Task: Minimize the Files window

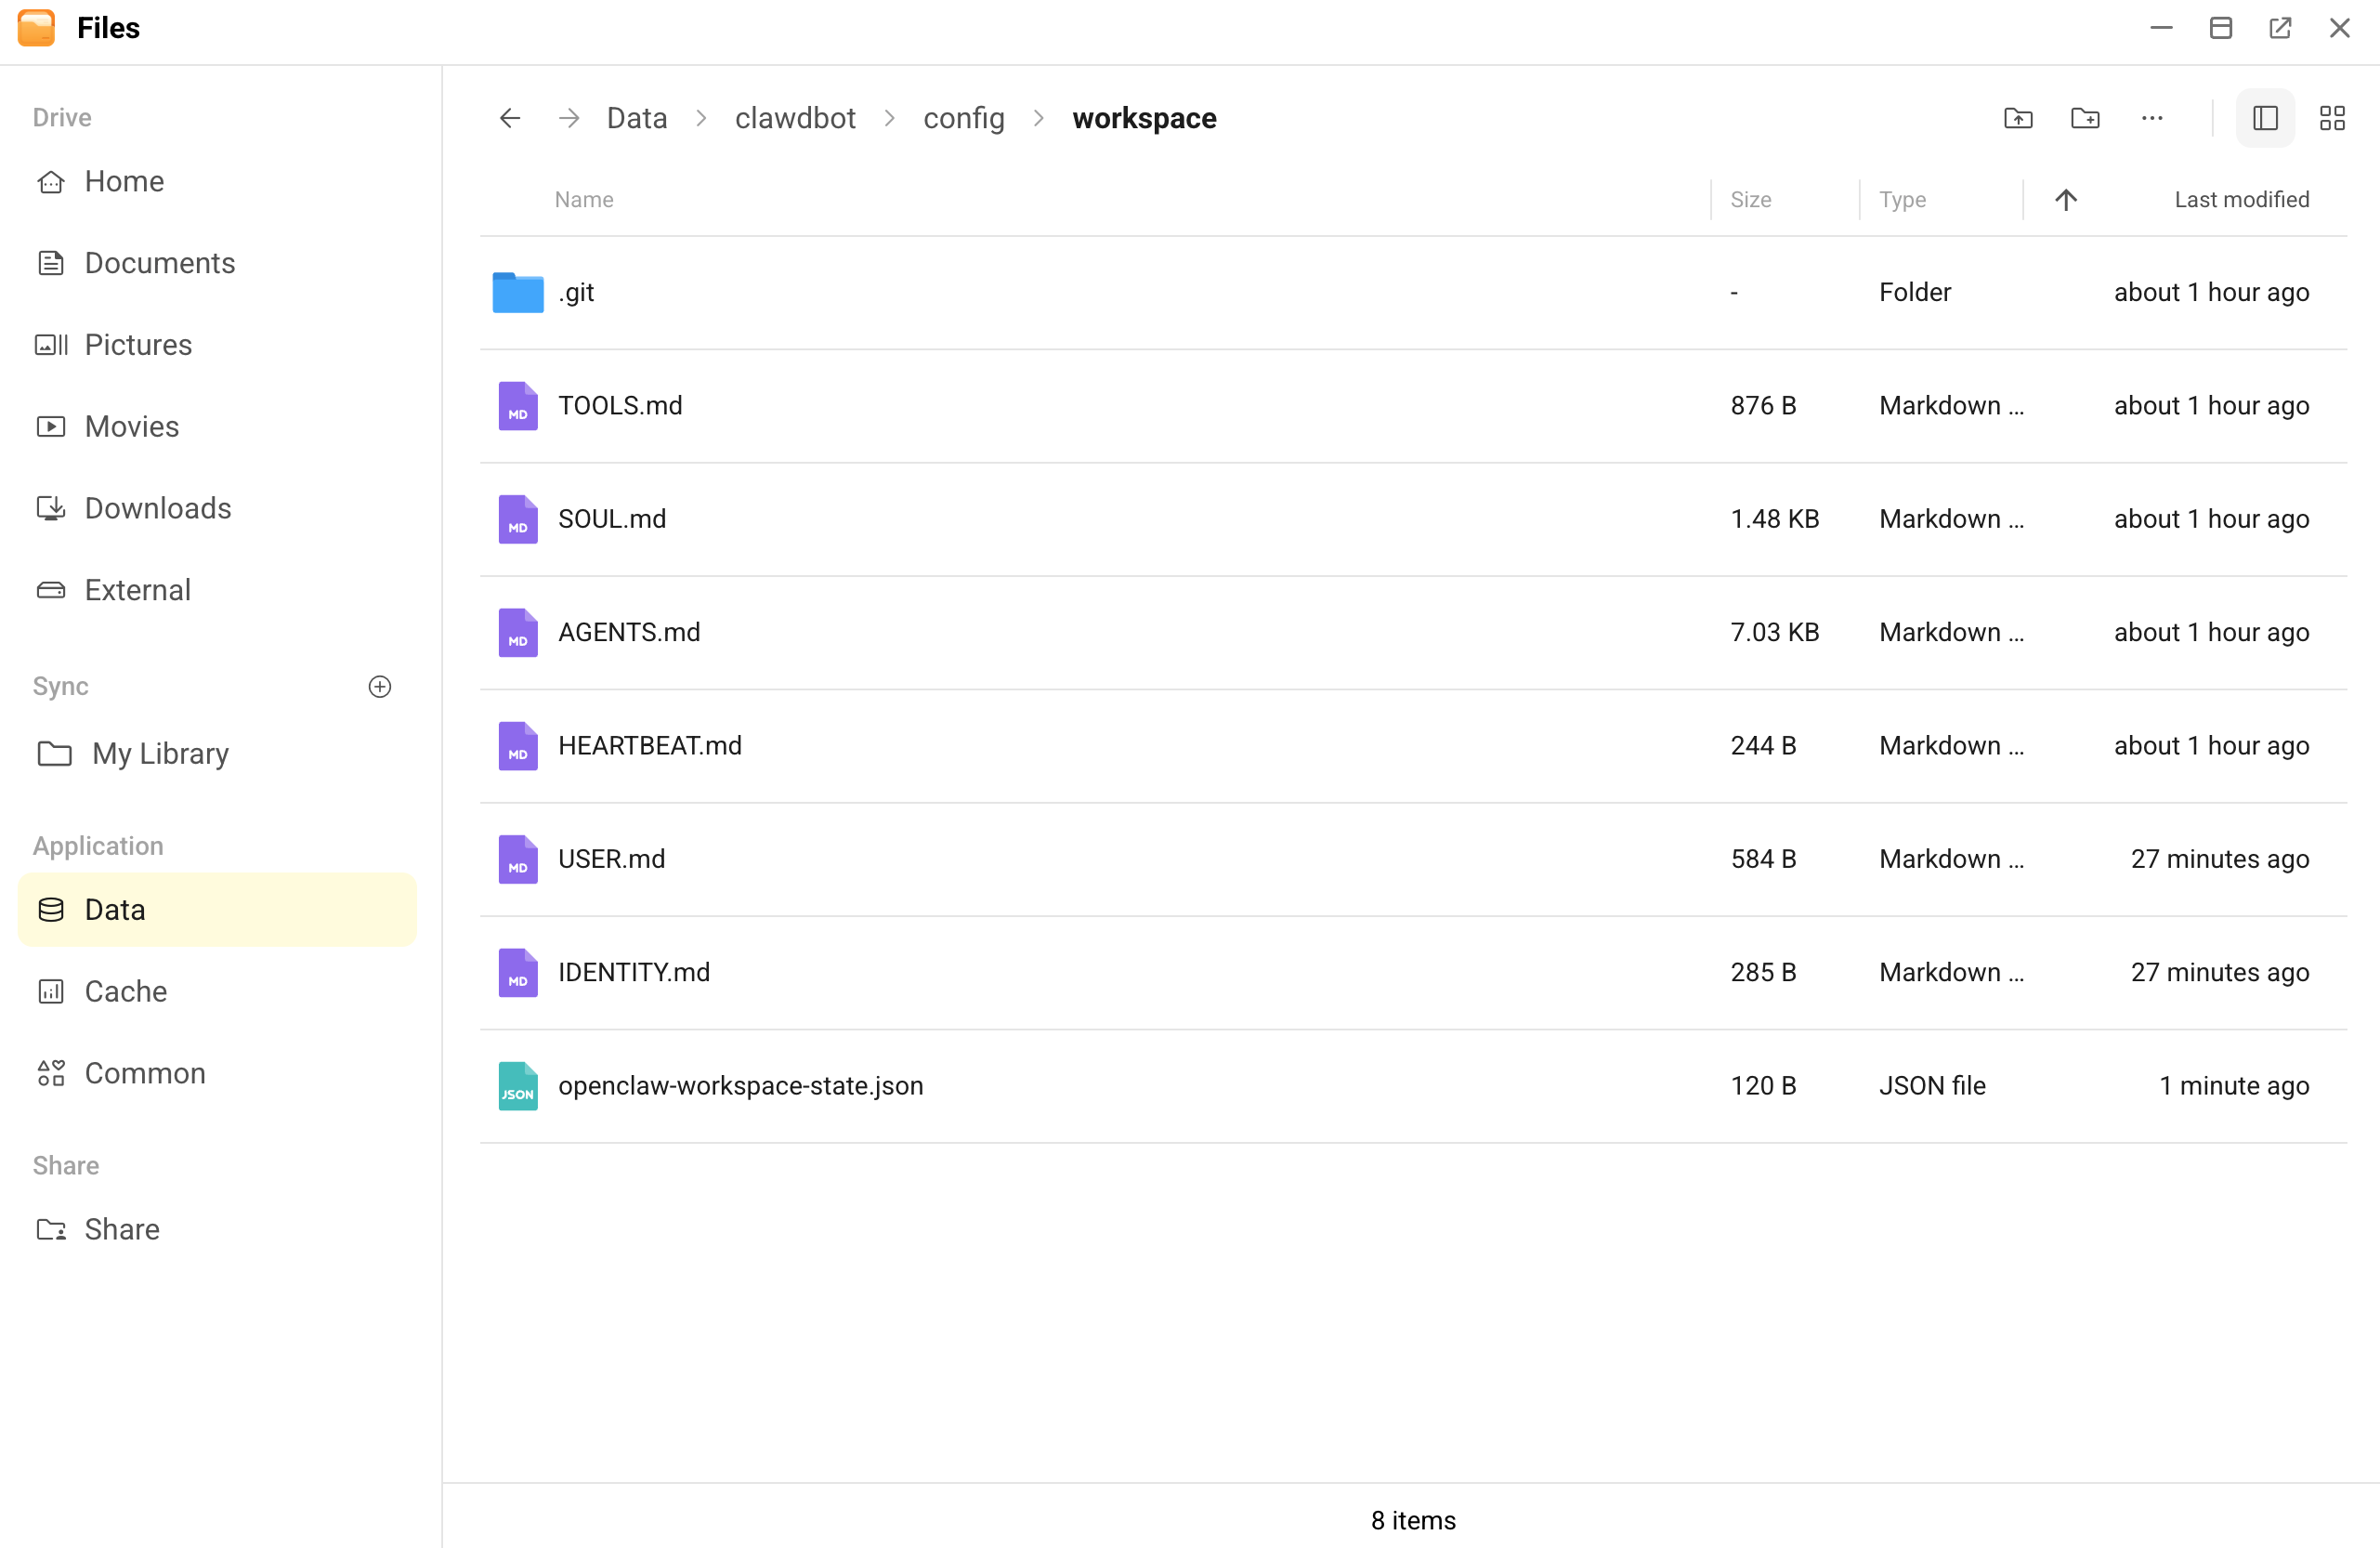Action: [x=2162, y=28]
